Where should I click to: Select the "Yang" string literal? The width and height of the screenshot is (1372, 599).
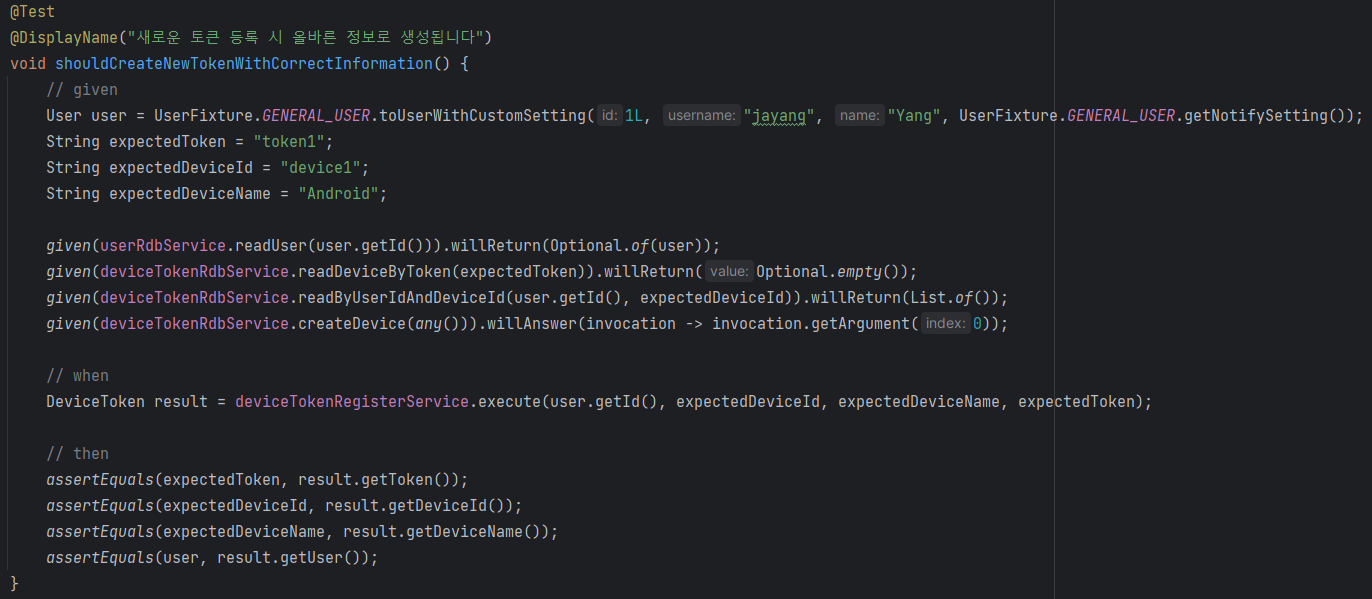point(914,116)
